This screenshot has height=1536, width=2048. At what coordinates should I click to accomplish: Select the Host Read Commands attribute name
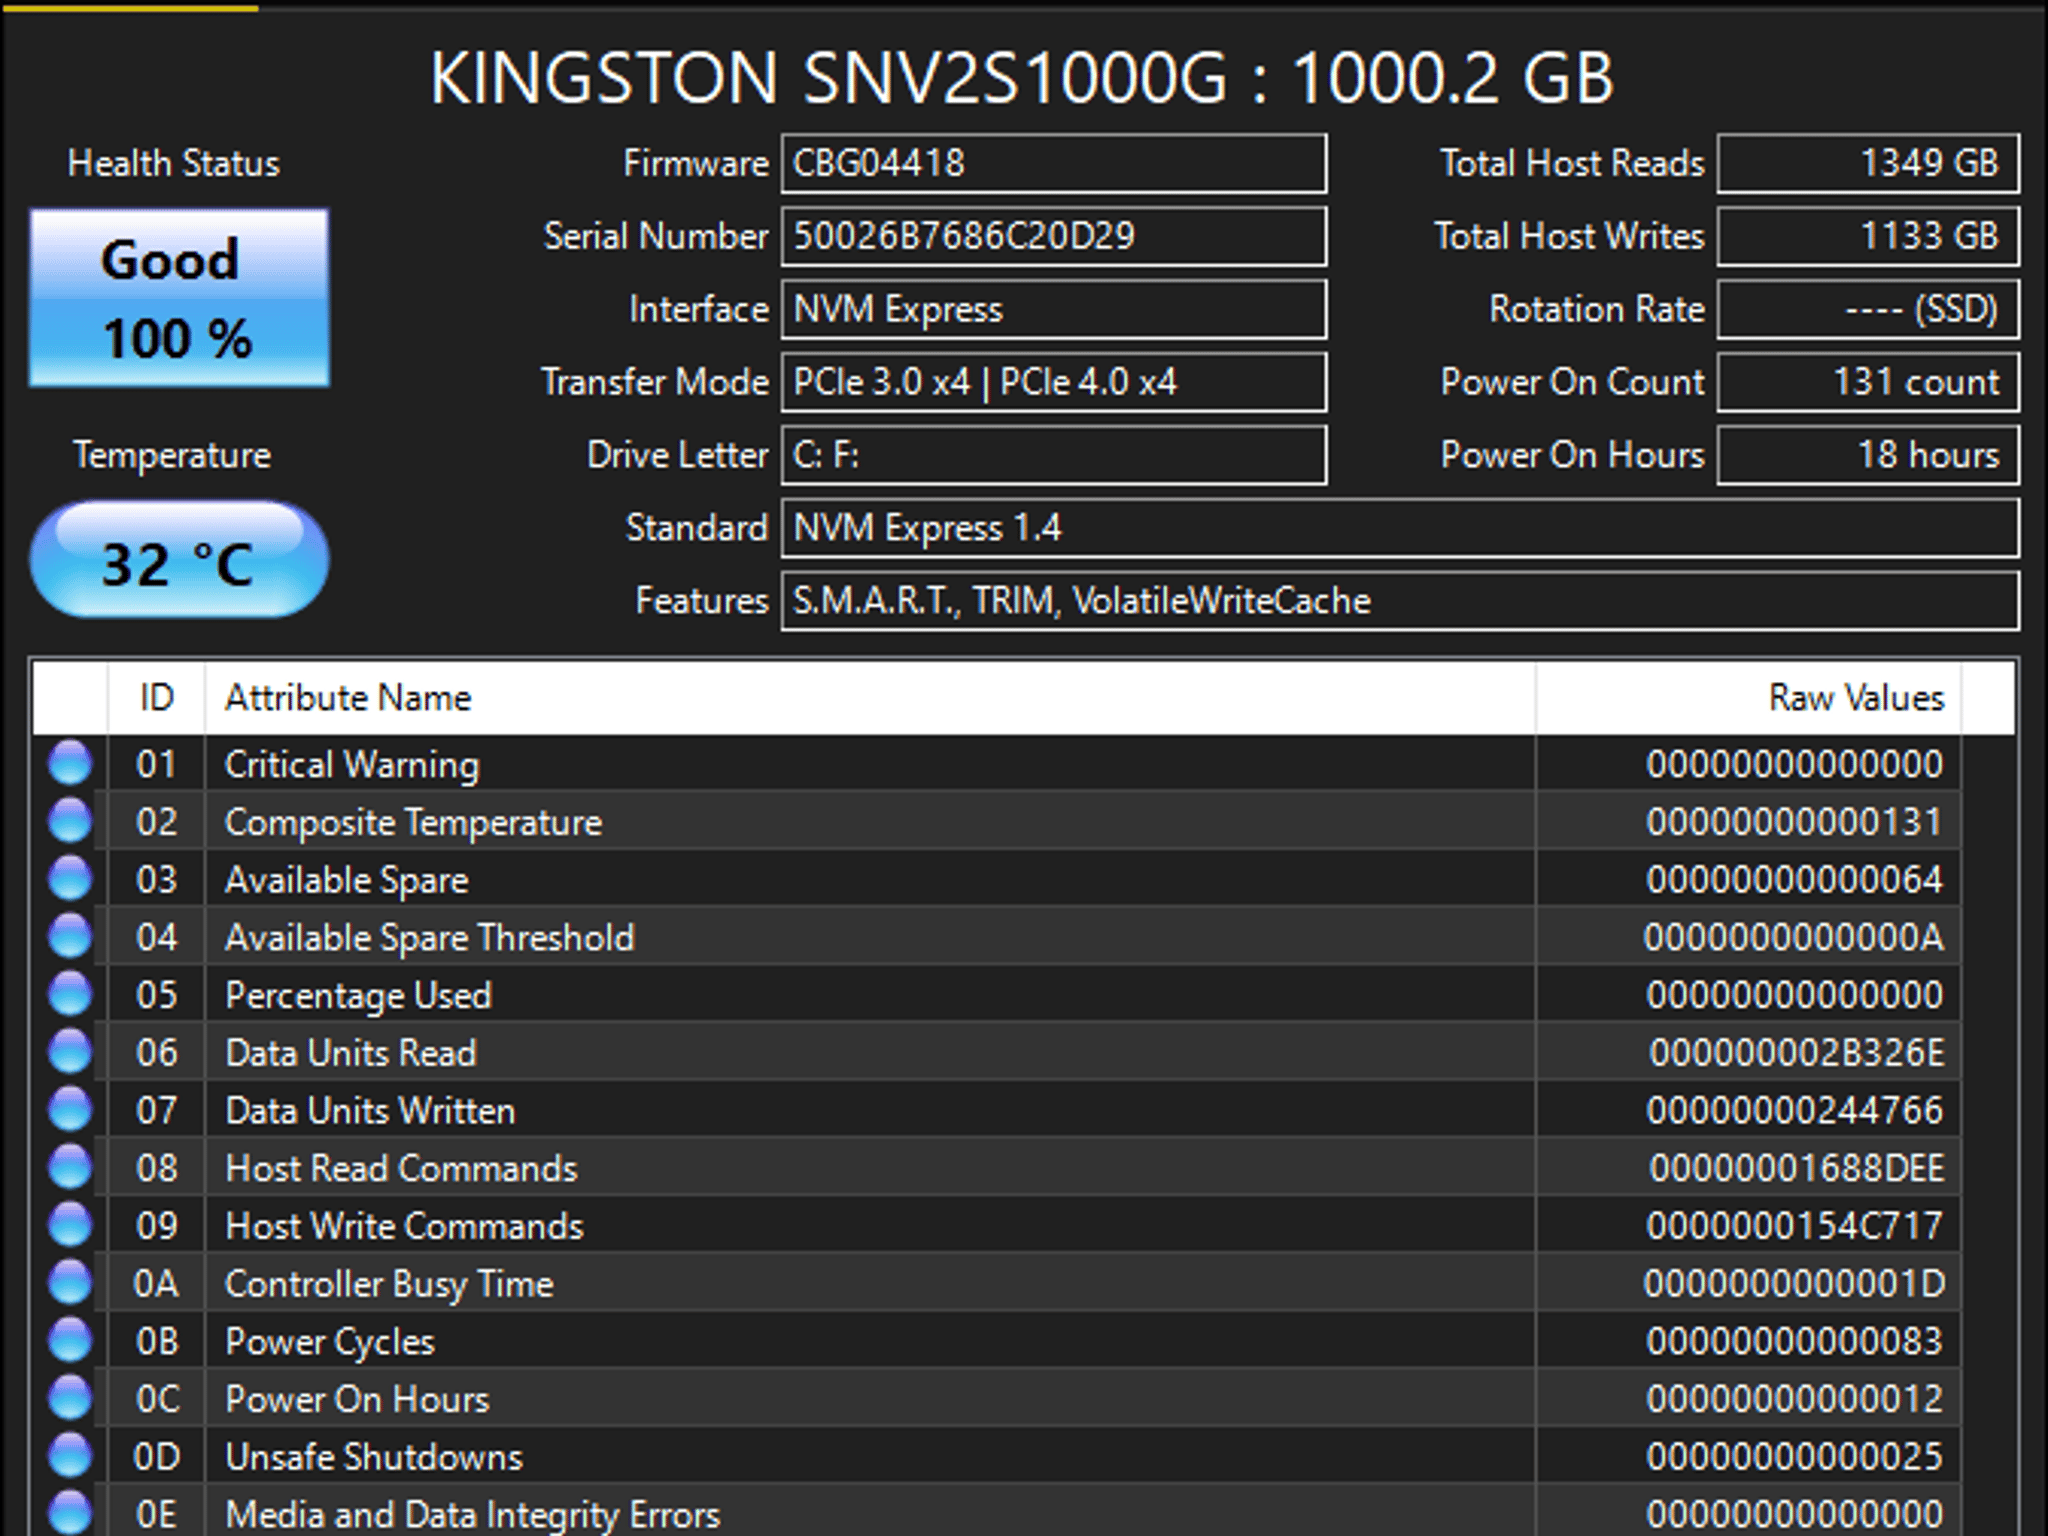401,1168
